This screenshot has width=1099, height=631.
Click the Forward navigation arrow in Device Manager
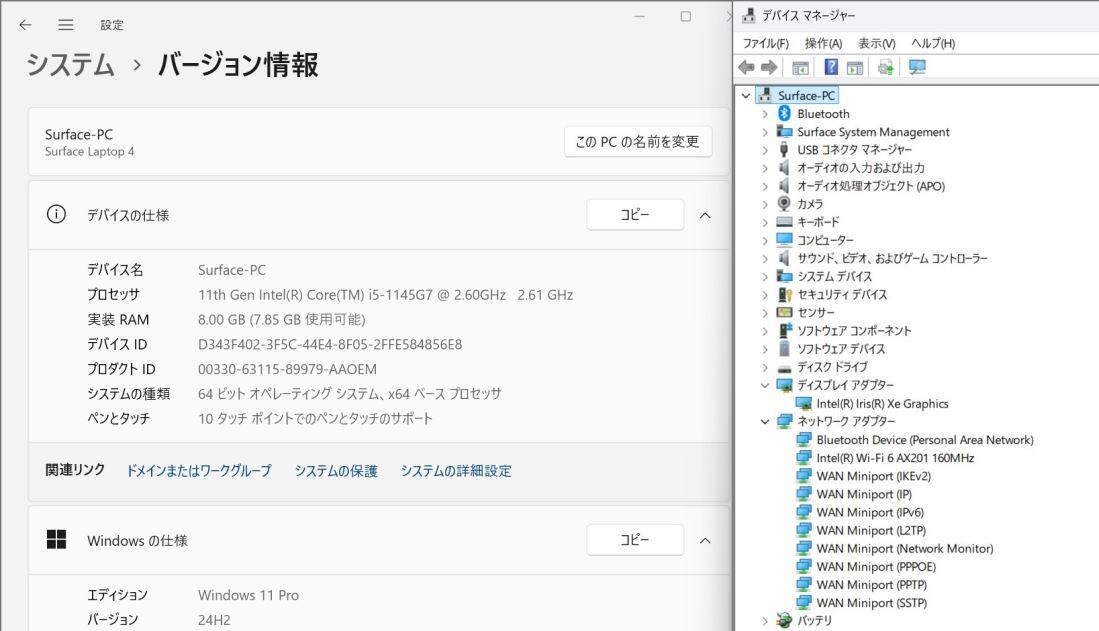tap(768, 67)
